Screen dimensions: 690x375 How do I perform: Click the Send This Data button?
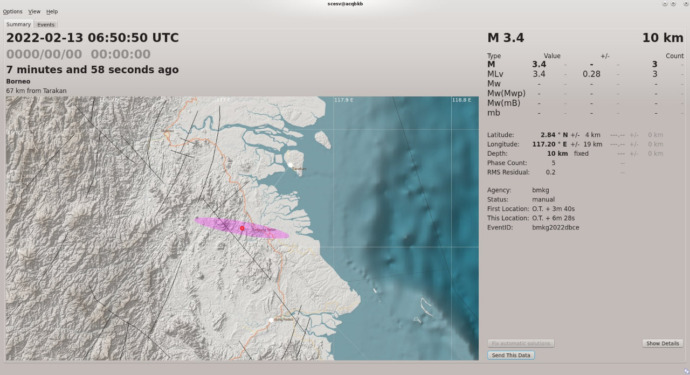(x=511, y=355)
